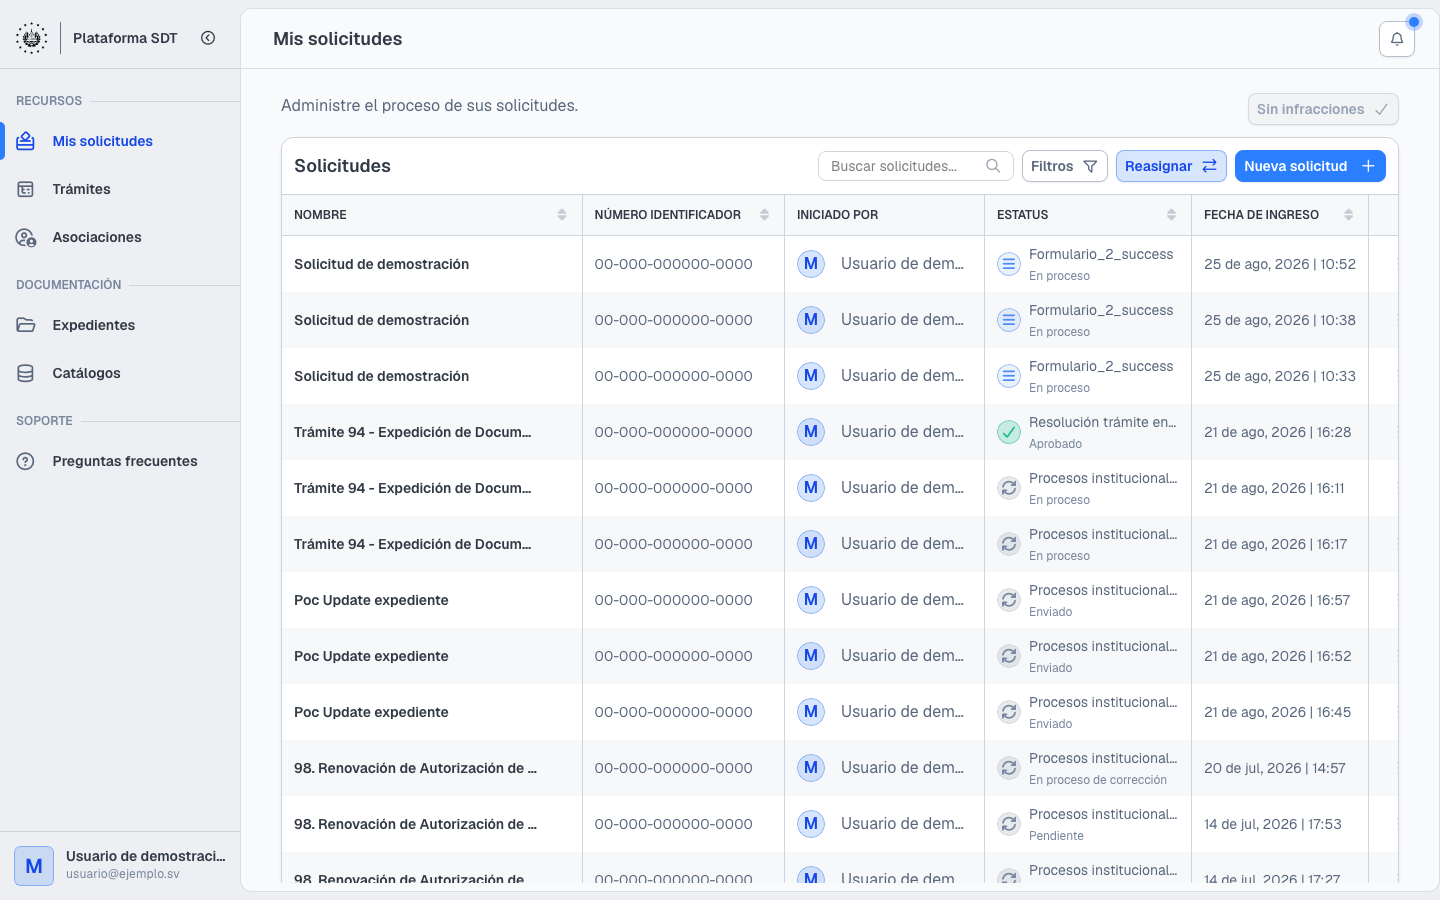The width and height of the screenshot is (1440, 900).
Task: Open Poc Update expediente dated 16:57
Action: click(x=371, y=600)
